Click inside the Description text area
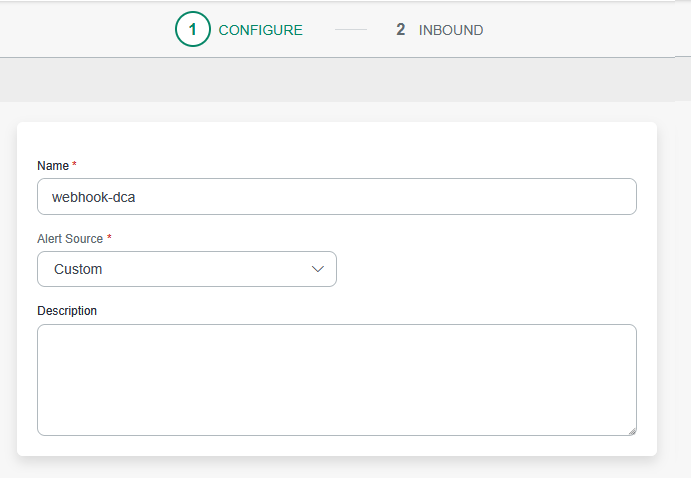The image size is (691, 478). pos(337,380)
